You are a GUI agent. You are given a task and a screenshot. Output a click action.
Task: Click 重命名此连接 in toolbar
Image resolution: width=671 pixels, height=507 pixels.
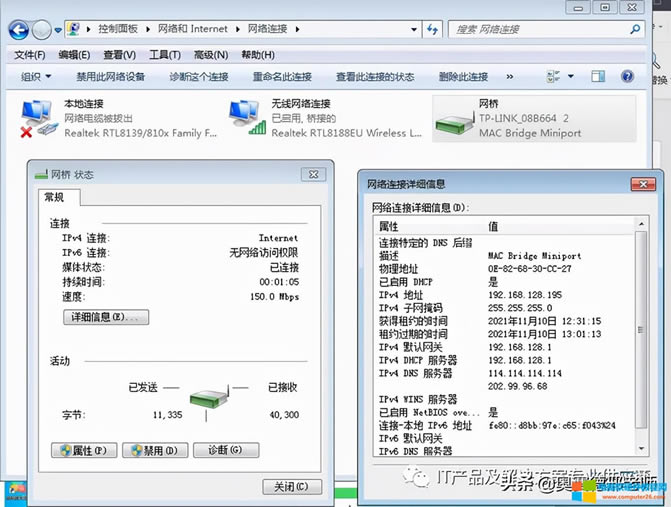(282, 77)
